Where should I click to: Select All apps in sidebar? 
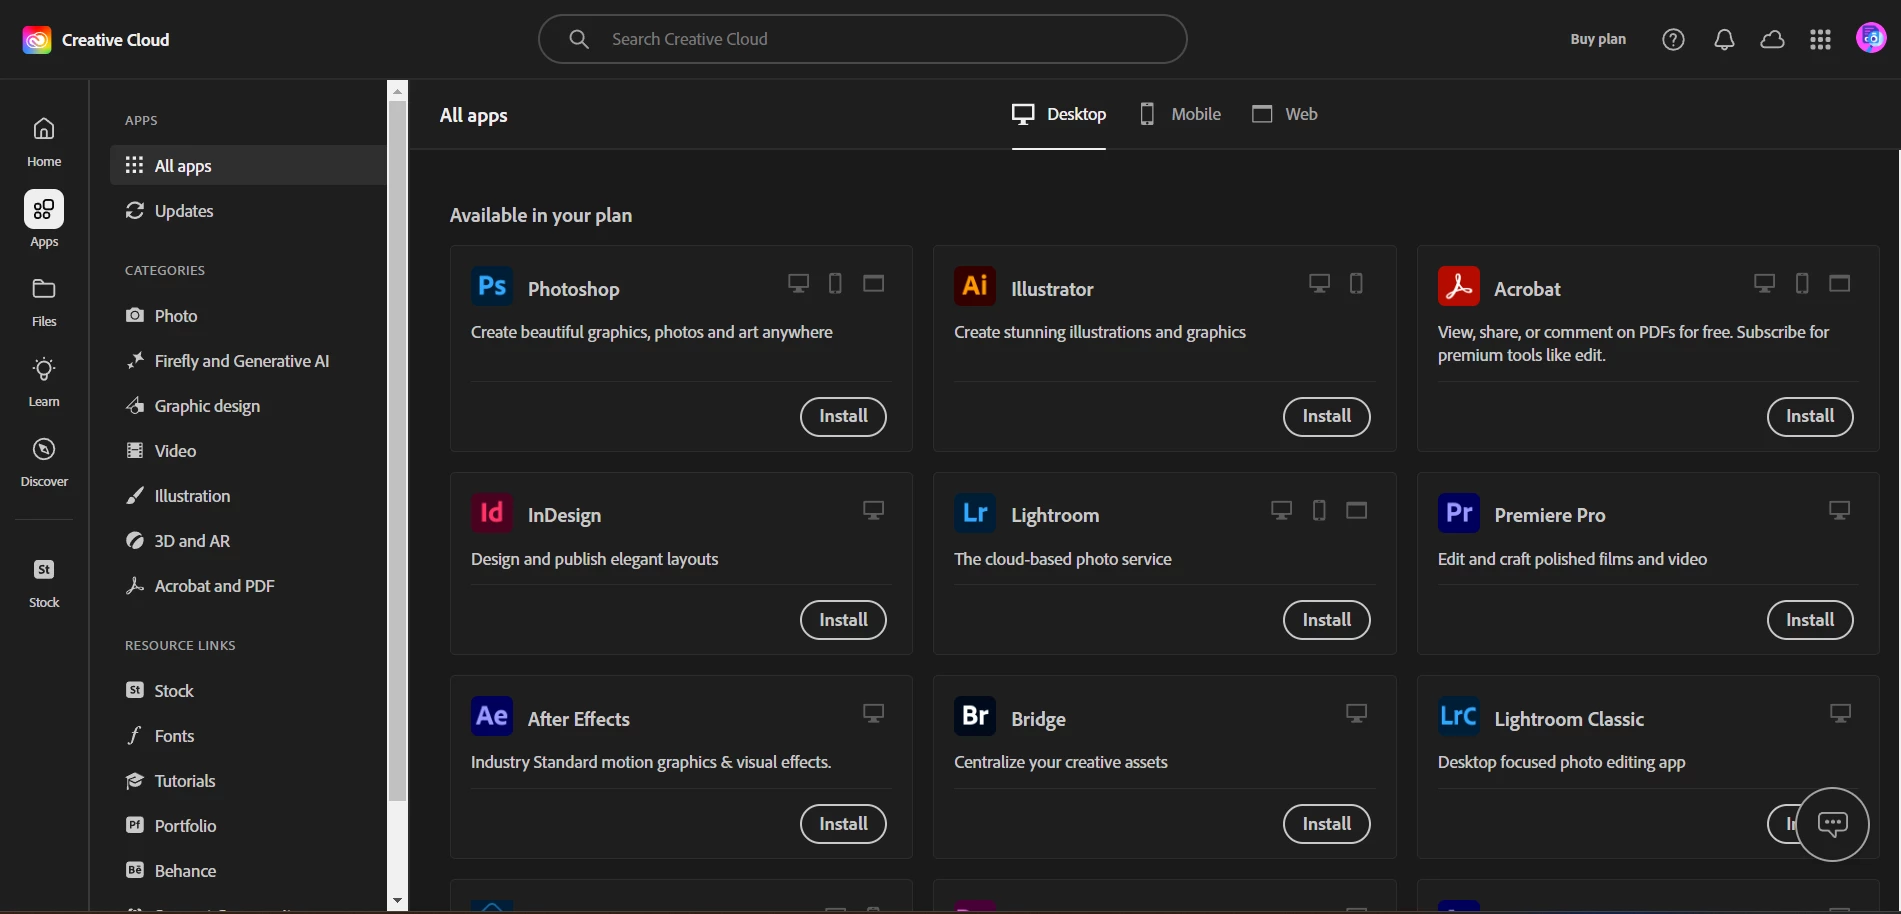pos(248,165)
